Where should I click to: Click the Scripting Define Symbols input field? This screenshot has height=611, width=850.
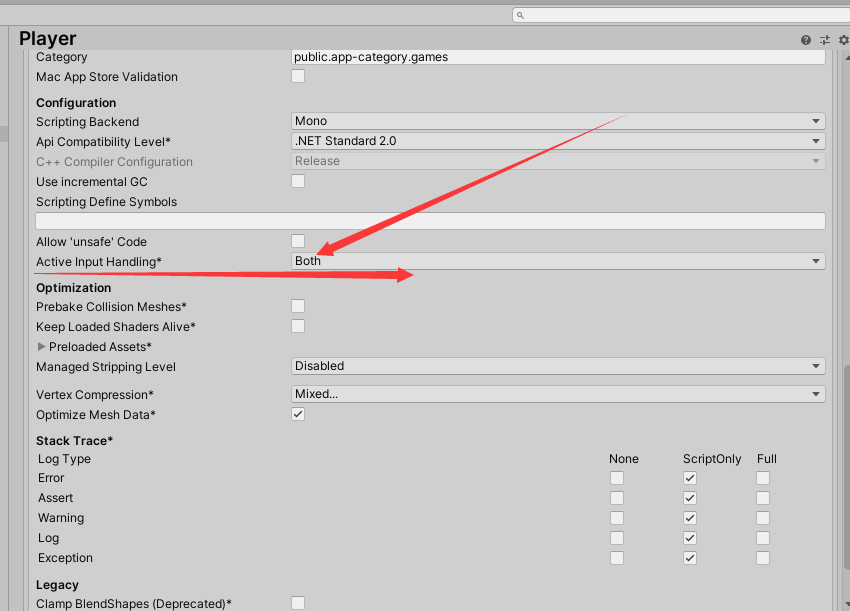click(430, 220)
